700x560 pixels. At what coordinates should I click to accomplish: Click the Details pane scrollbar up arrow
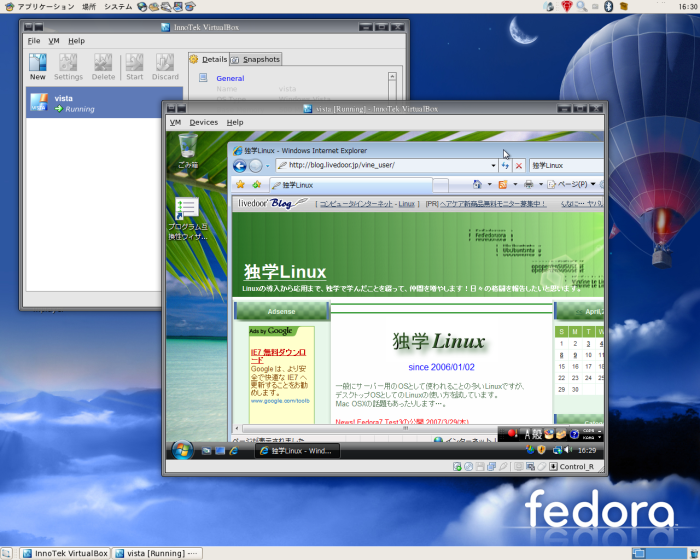[x=392, y=76]
